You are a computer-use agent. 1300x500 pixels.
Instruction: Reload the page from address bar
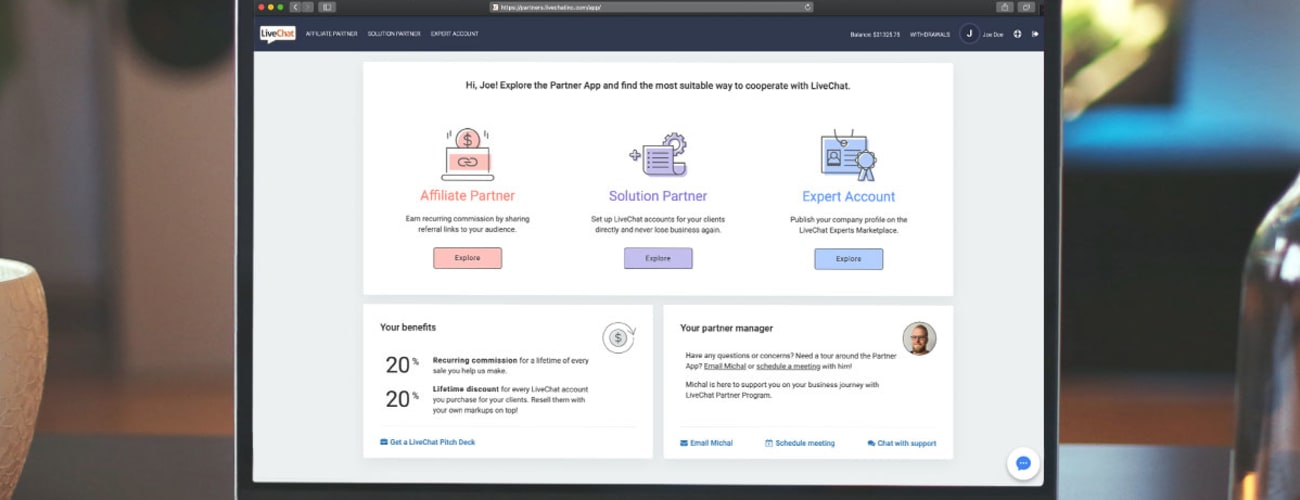tap(807, 7)
